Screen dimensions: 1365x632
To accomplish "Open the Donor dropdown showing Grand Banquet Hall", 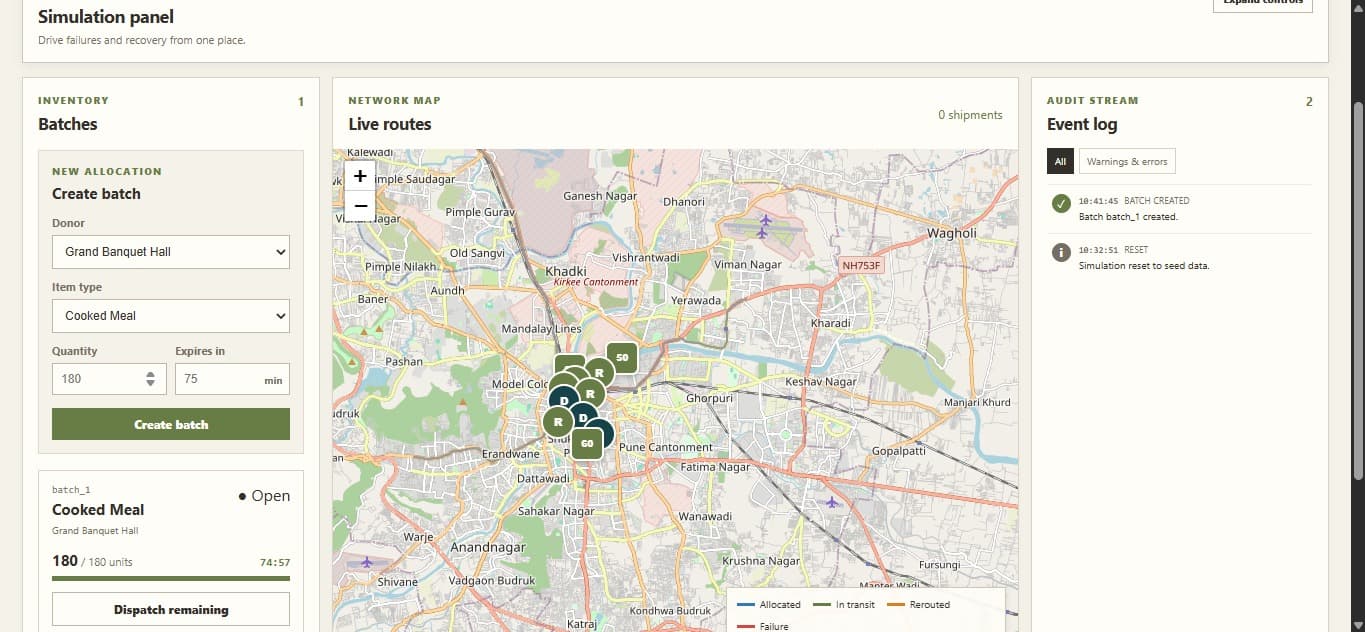I will pyautogui.click(x=171, y=252).
